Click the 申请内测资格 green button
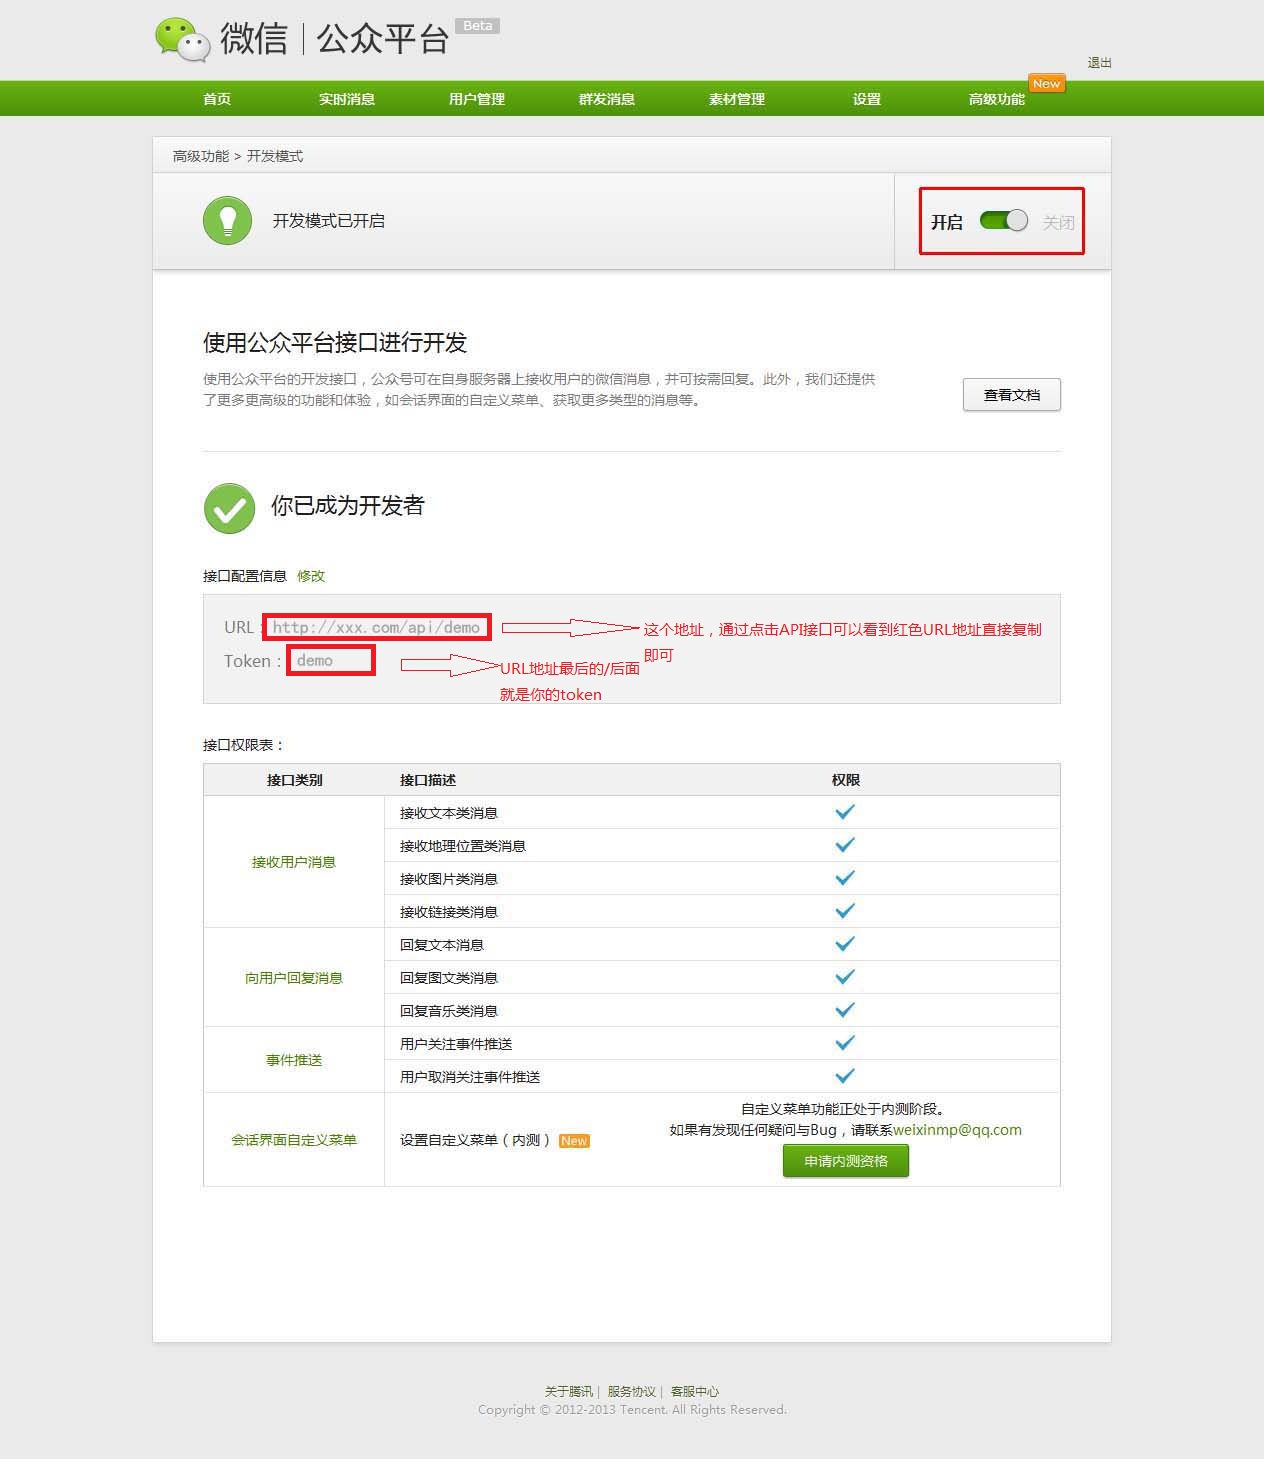 click(x=845, y=1161)
